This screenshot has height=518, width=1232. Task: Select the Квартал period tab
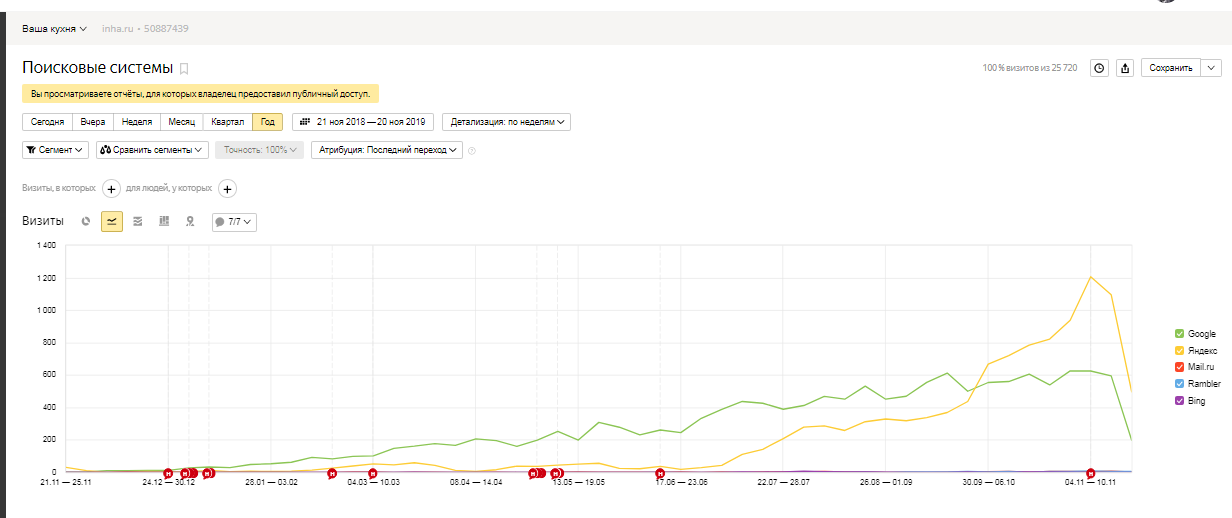227,122
